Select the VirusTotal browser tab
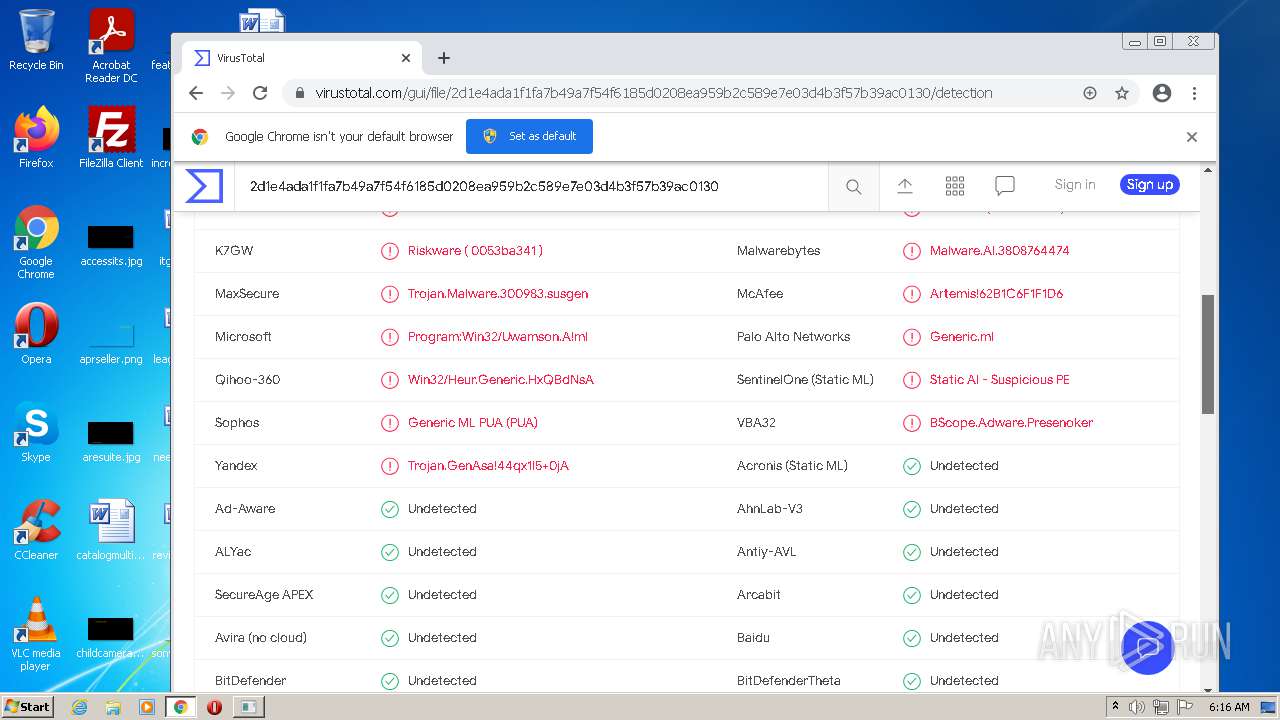 pos(303,58)
